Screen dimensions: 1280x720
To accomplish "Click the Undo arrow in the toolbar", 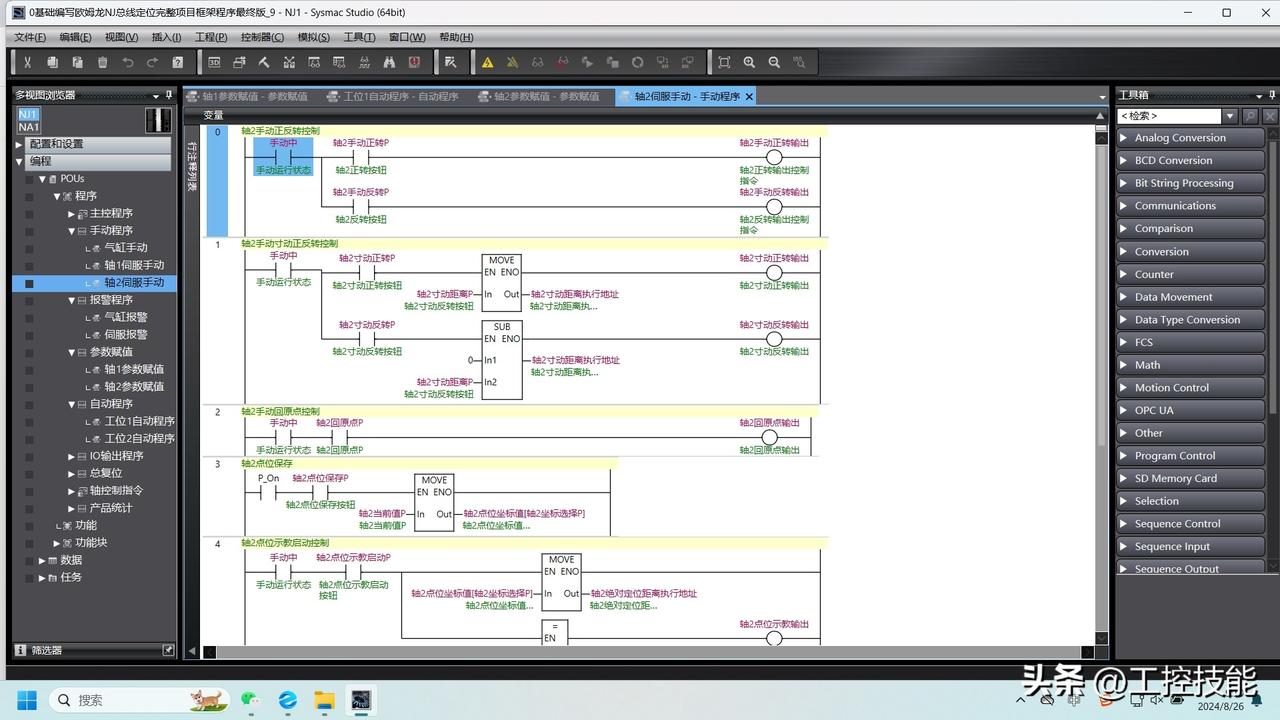I will (128, 62).
